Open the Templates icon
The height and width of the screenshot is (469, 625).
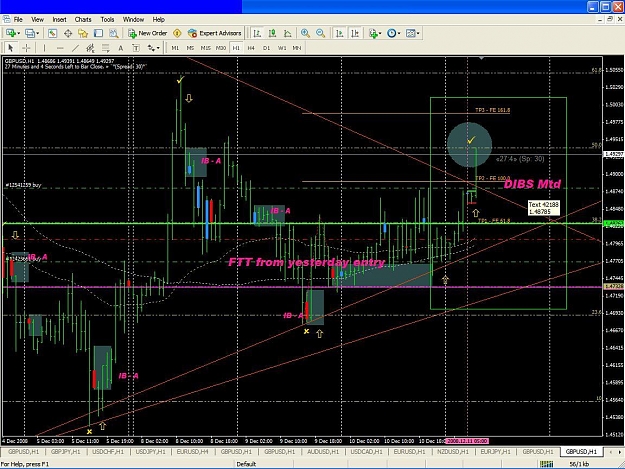pyautogui.click(x=411, y=33)
